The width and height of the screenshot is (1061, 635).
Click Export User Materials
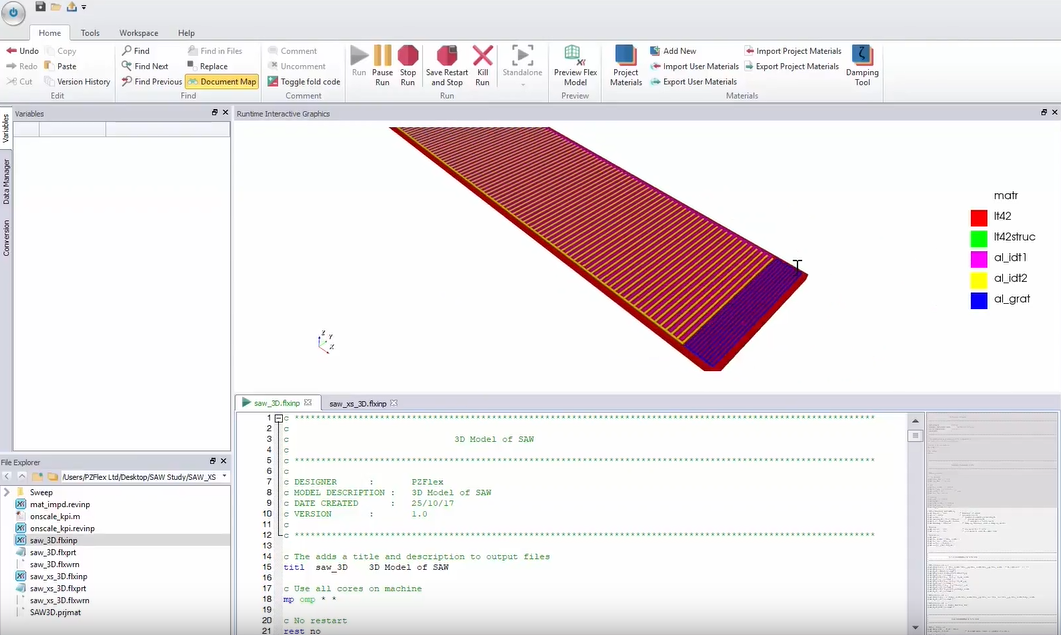[694, 81]
